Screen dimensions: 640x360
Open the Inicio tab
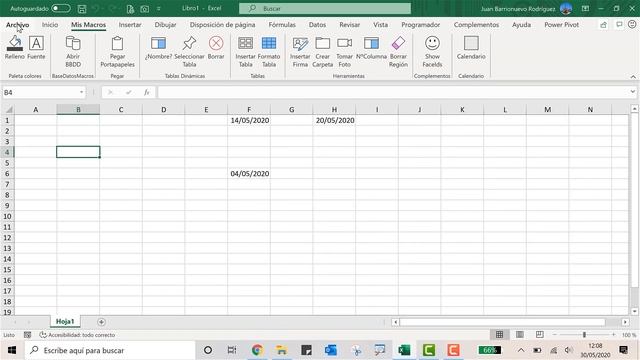pos(50,25)
